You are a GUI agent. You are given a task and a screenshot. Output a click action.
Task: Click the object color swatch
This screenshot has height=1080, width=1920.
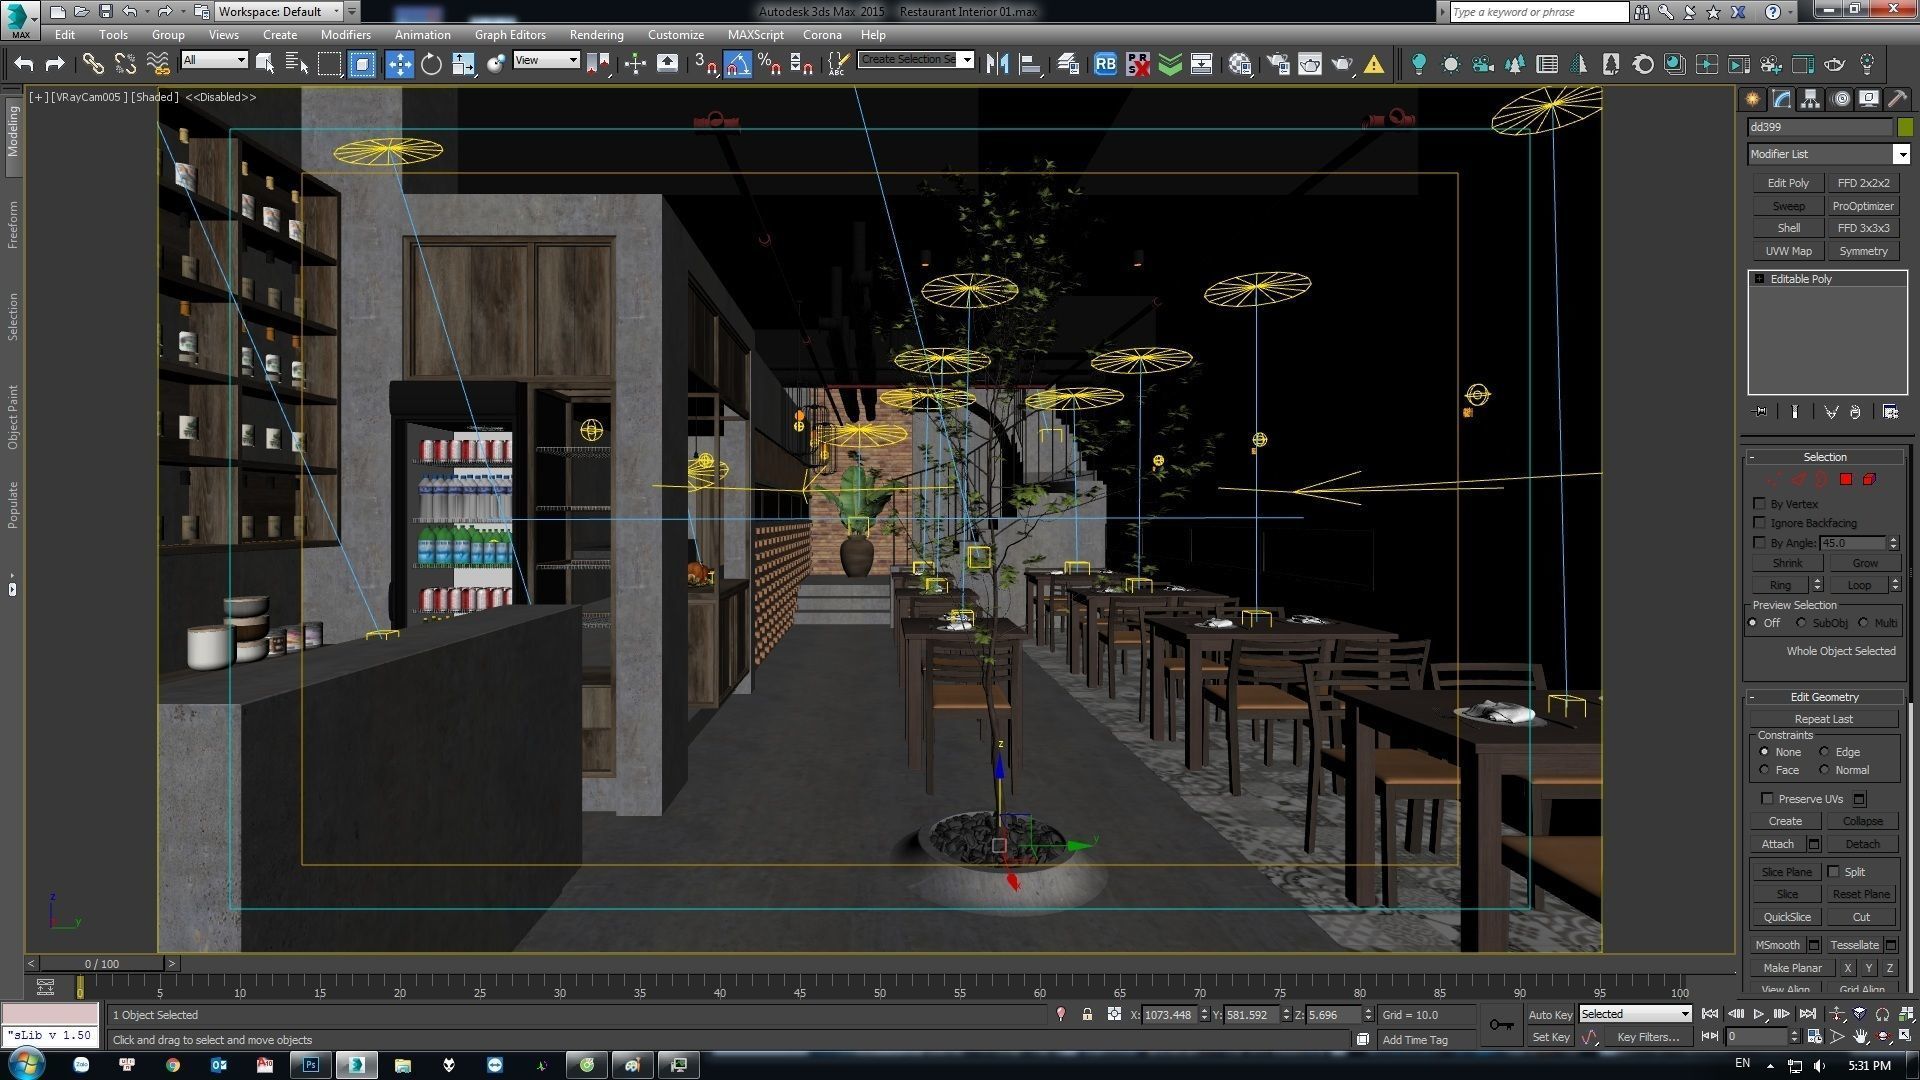[1905, 127]
